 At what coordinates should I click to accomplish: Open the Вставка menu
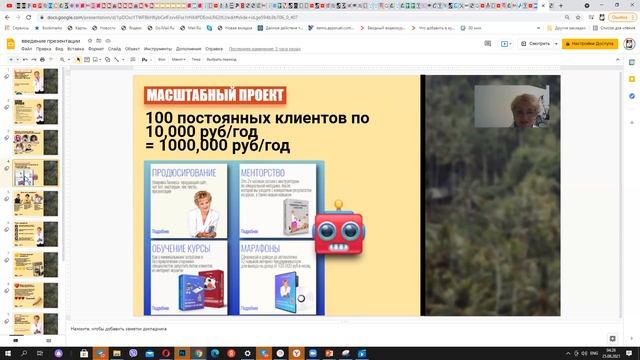click(76, 49)
